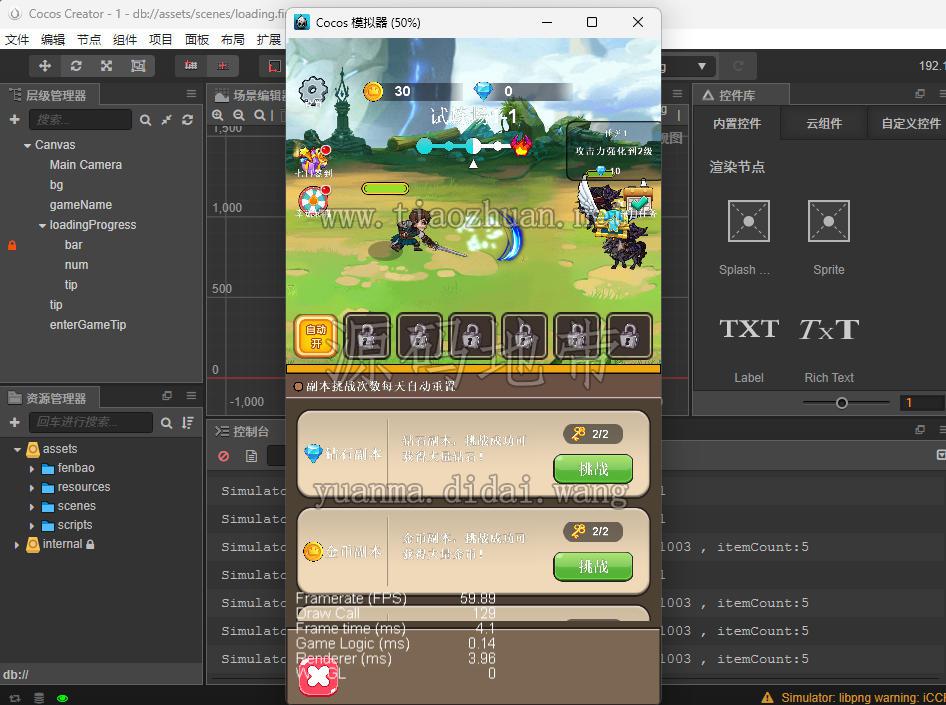This screenshot has height=705, width=946.
Task: Select the scale transform tool
Action: (x=107, y=66)
